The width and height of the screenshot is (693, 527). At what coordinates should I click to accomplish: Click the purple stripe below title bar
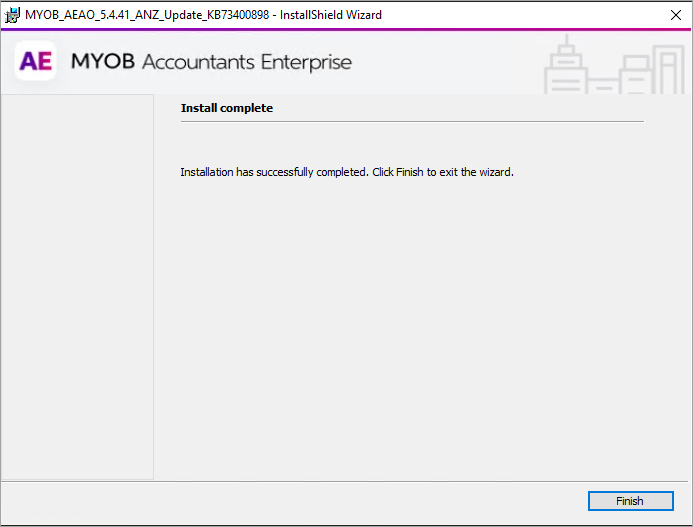tap(346, 29)
